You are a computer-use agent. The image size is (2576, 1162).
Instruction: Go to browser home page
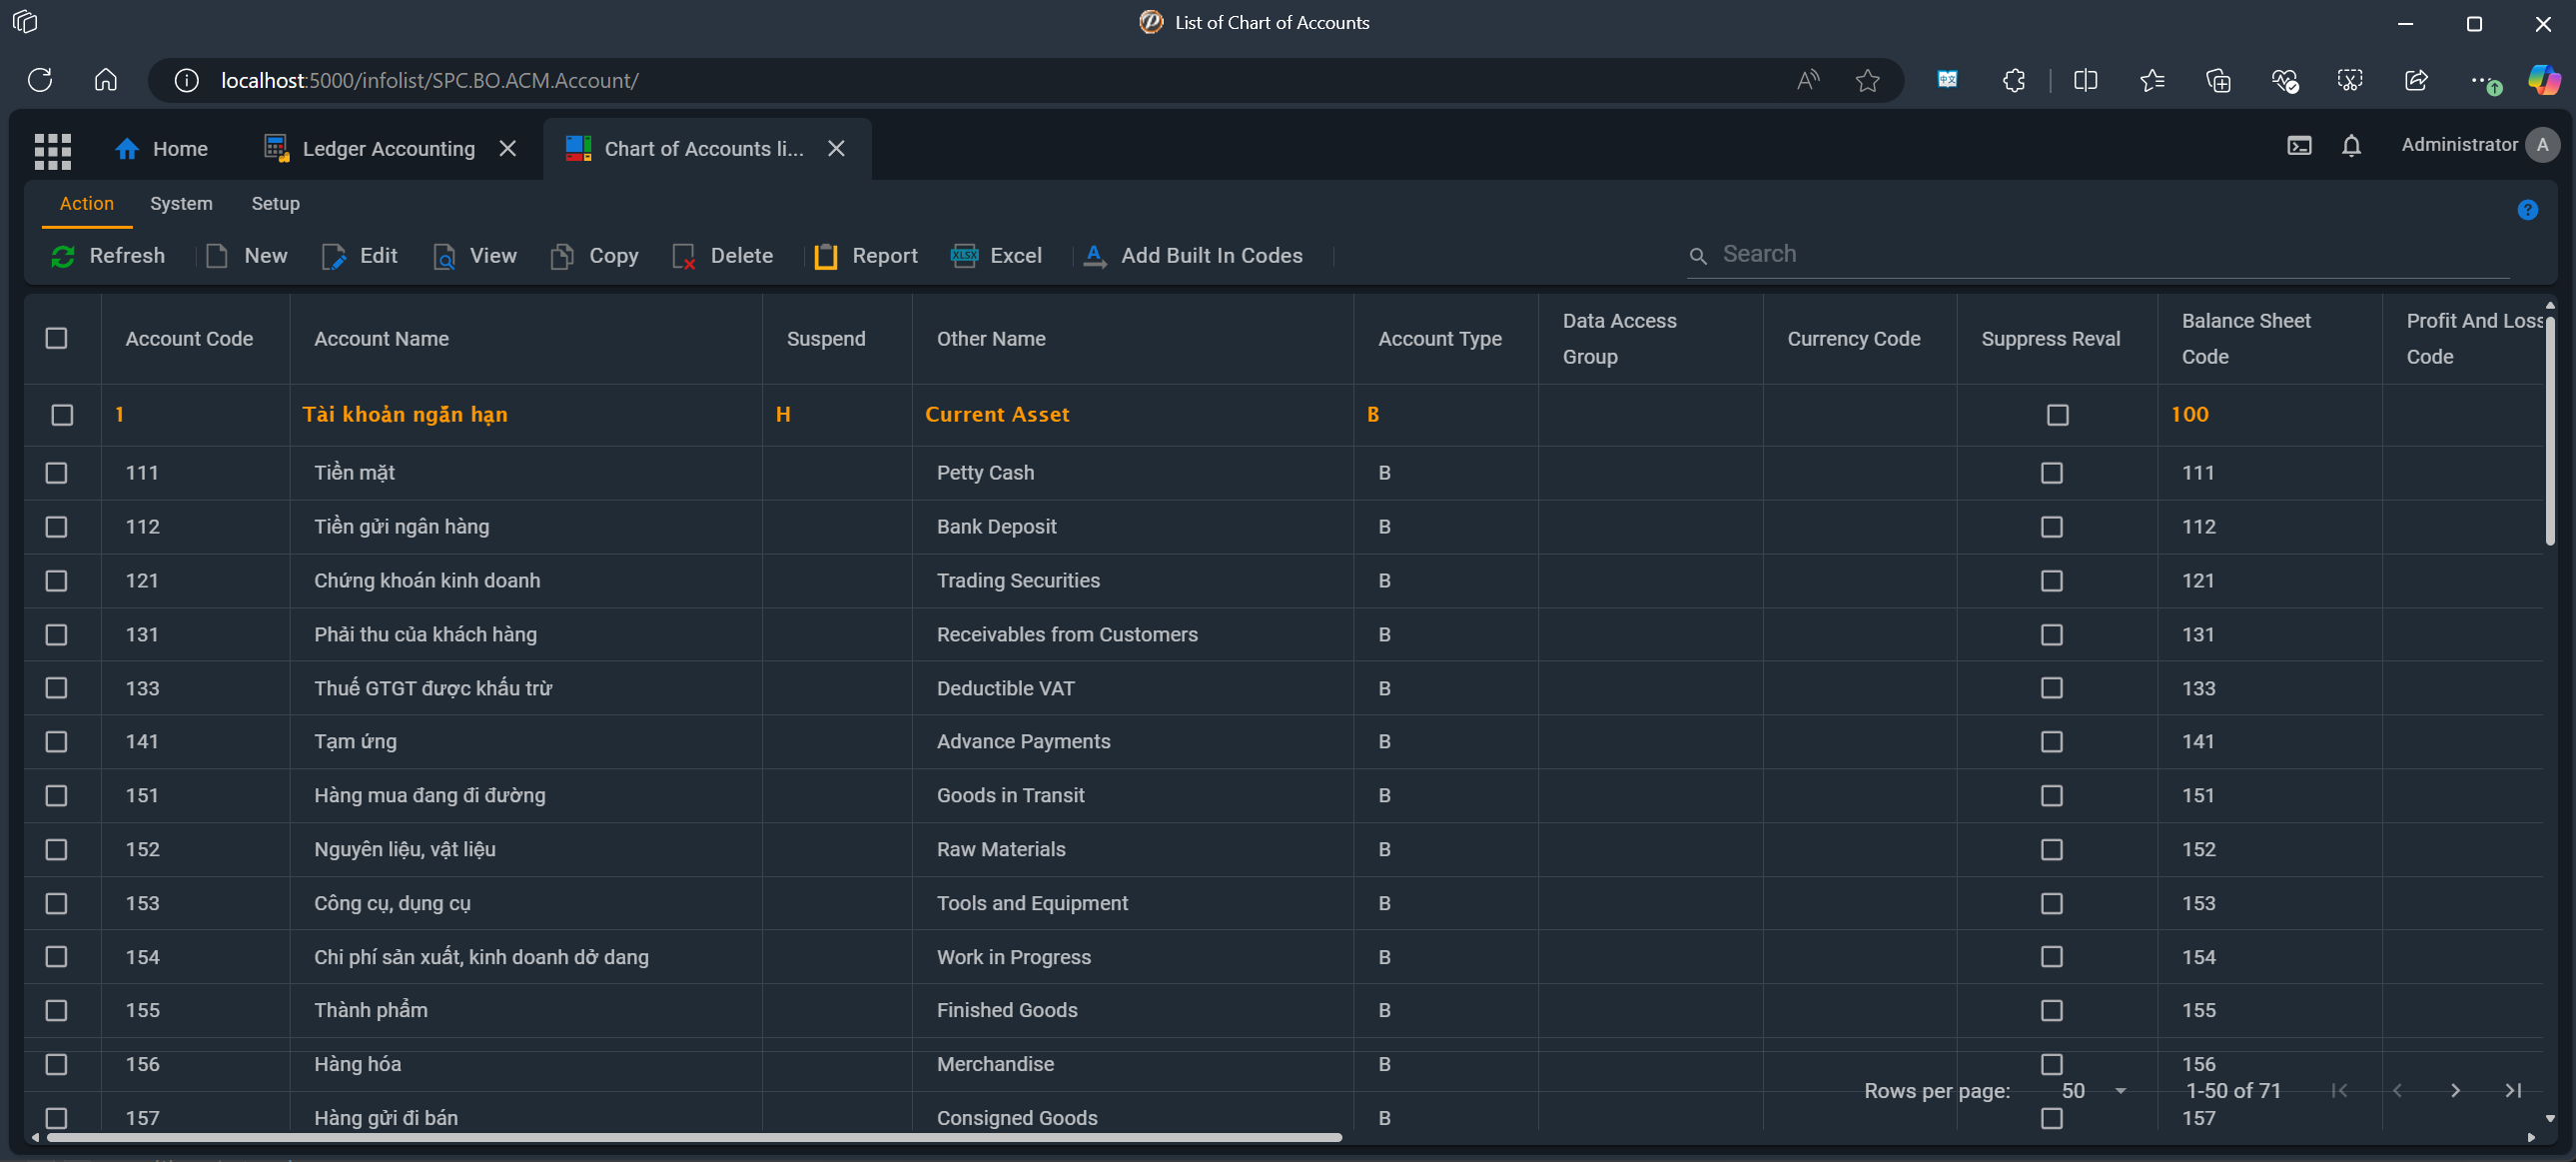[106, 80]
